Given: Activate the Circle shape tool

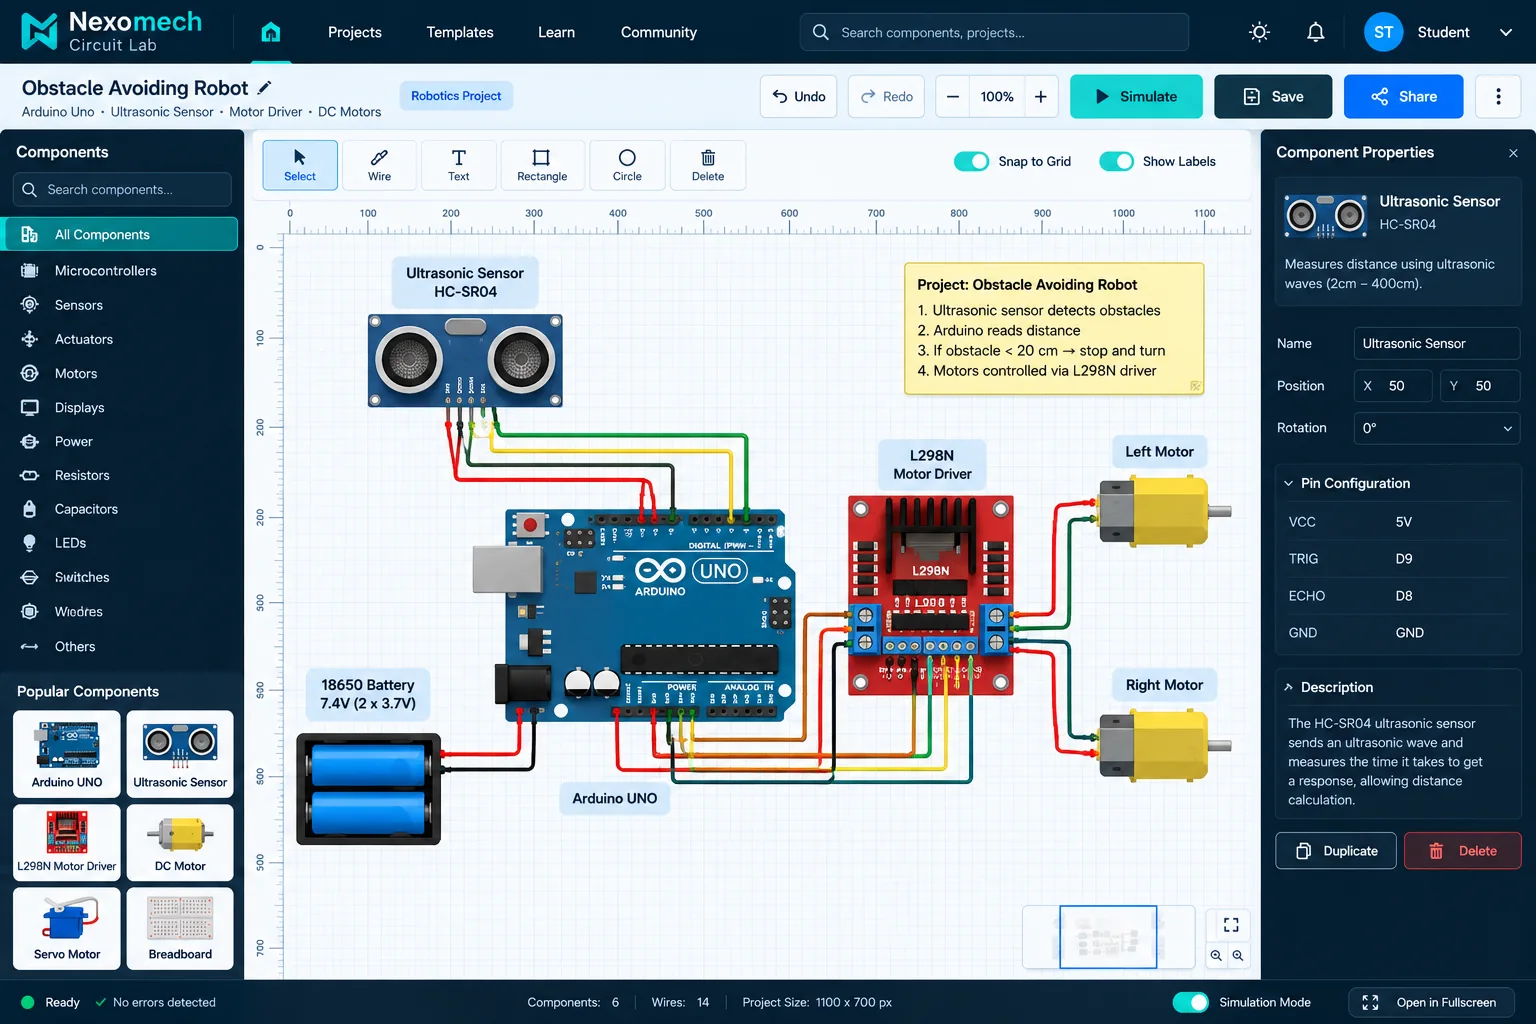Looking at the screenshot, I should click(x=627, y=165).
